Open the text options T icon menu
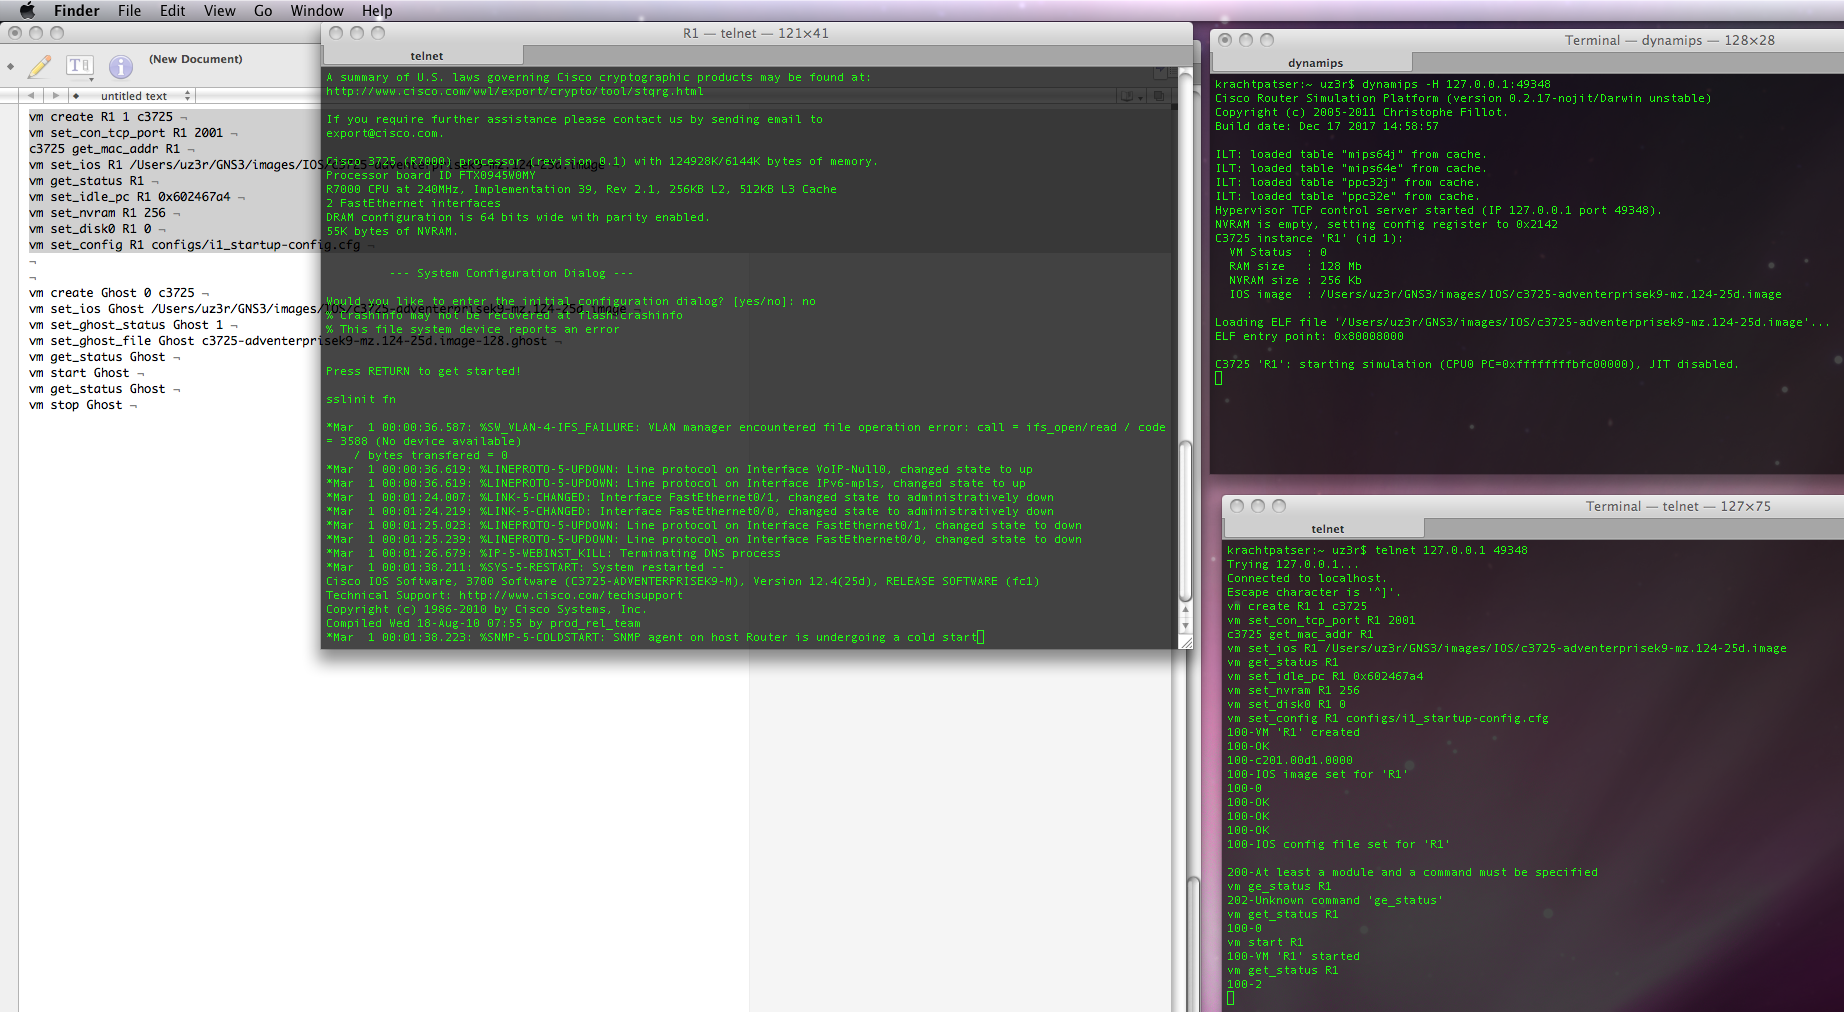This screenshot has height=1012, width=1844. 80,66
